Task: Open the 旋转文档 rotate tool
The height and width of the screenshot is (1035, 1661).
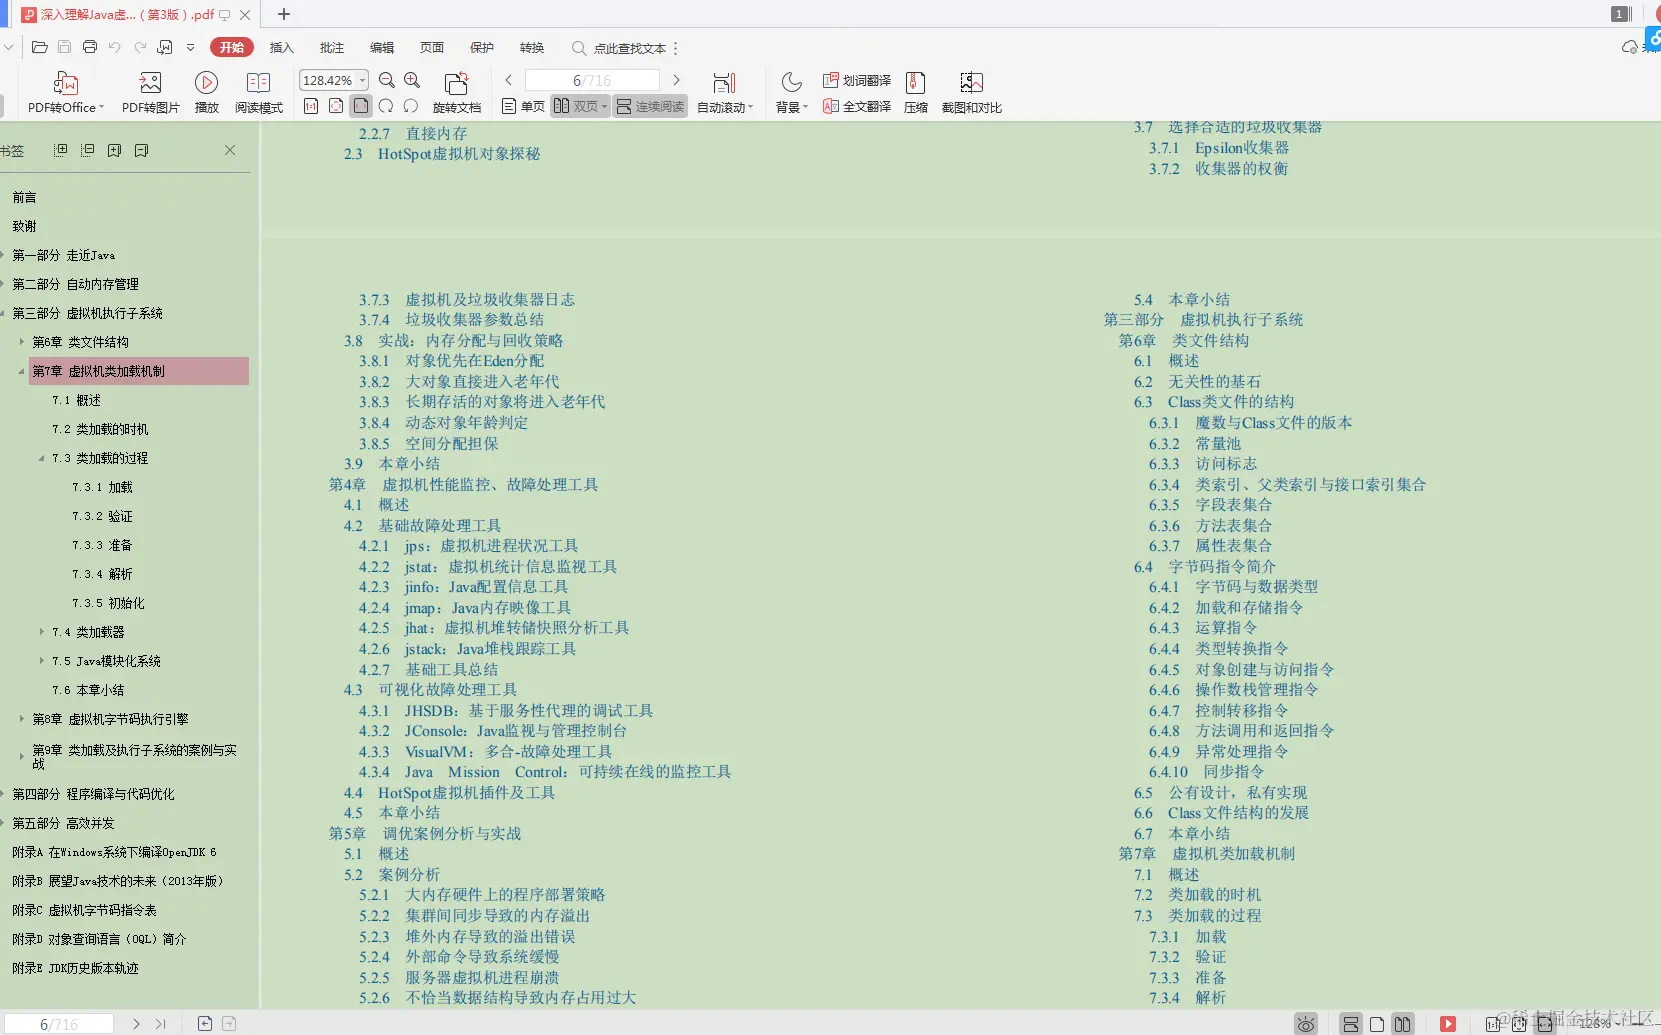Action: point(456,90)
